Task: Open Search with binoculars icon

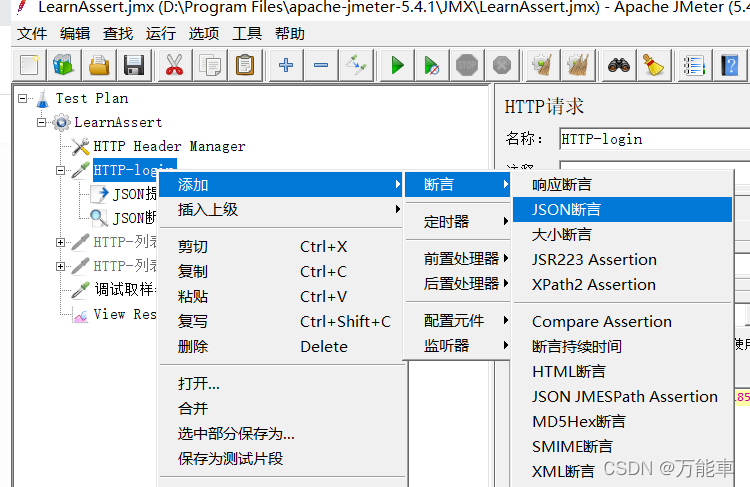Action: (x=618, y=65)
